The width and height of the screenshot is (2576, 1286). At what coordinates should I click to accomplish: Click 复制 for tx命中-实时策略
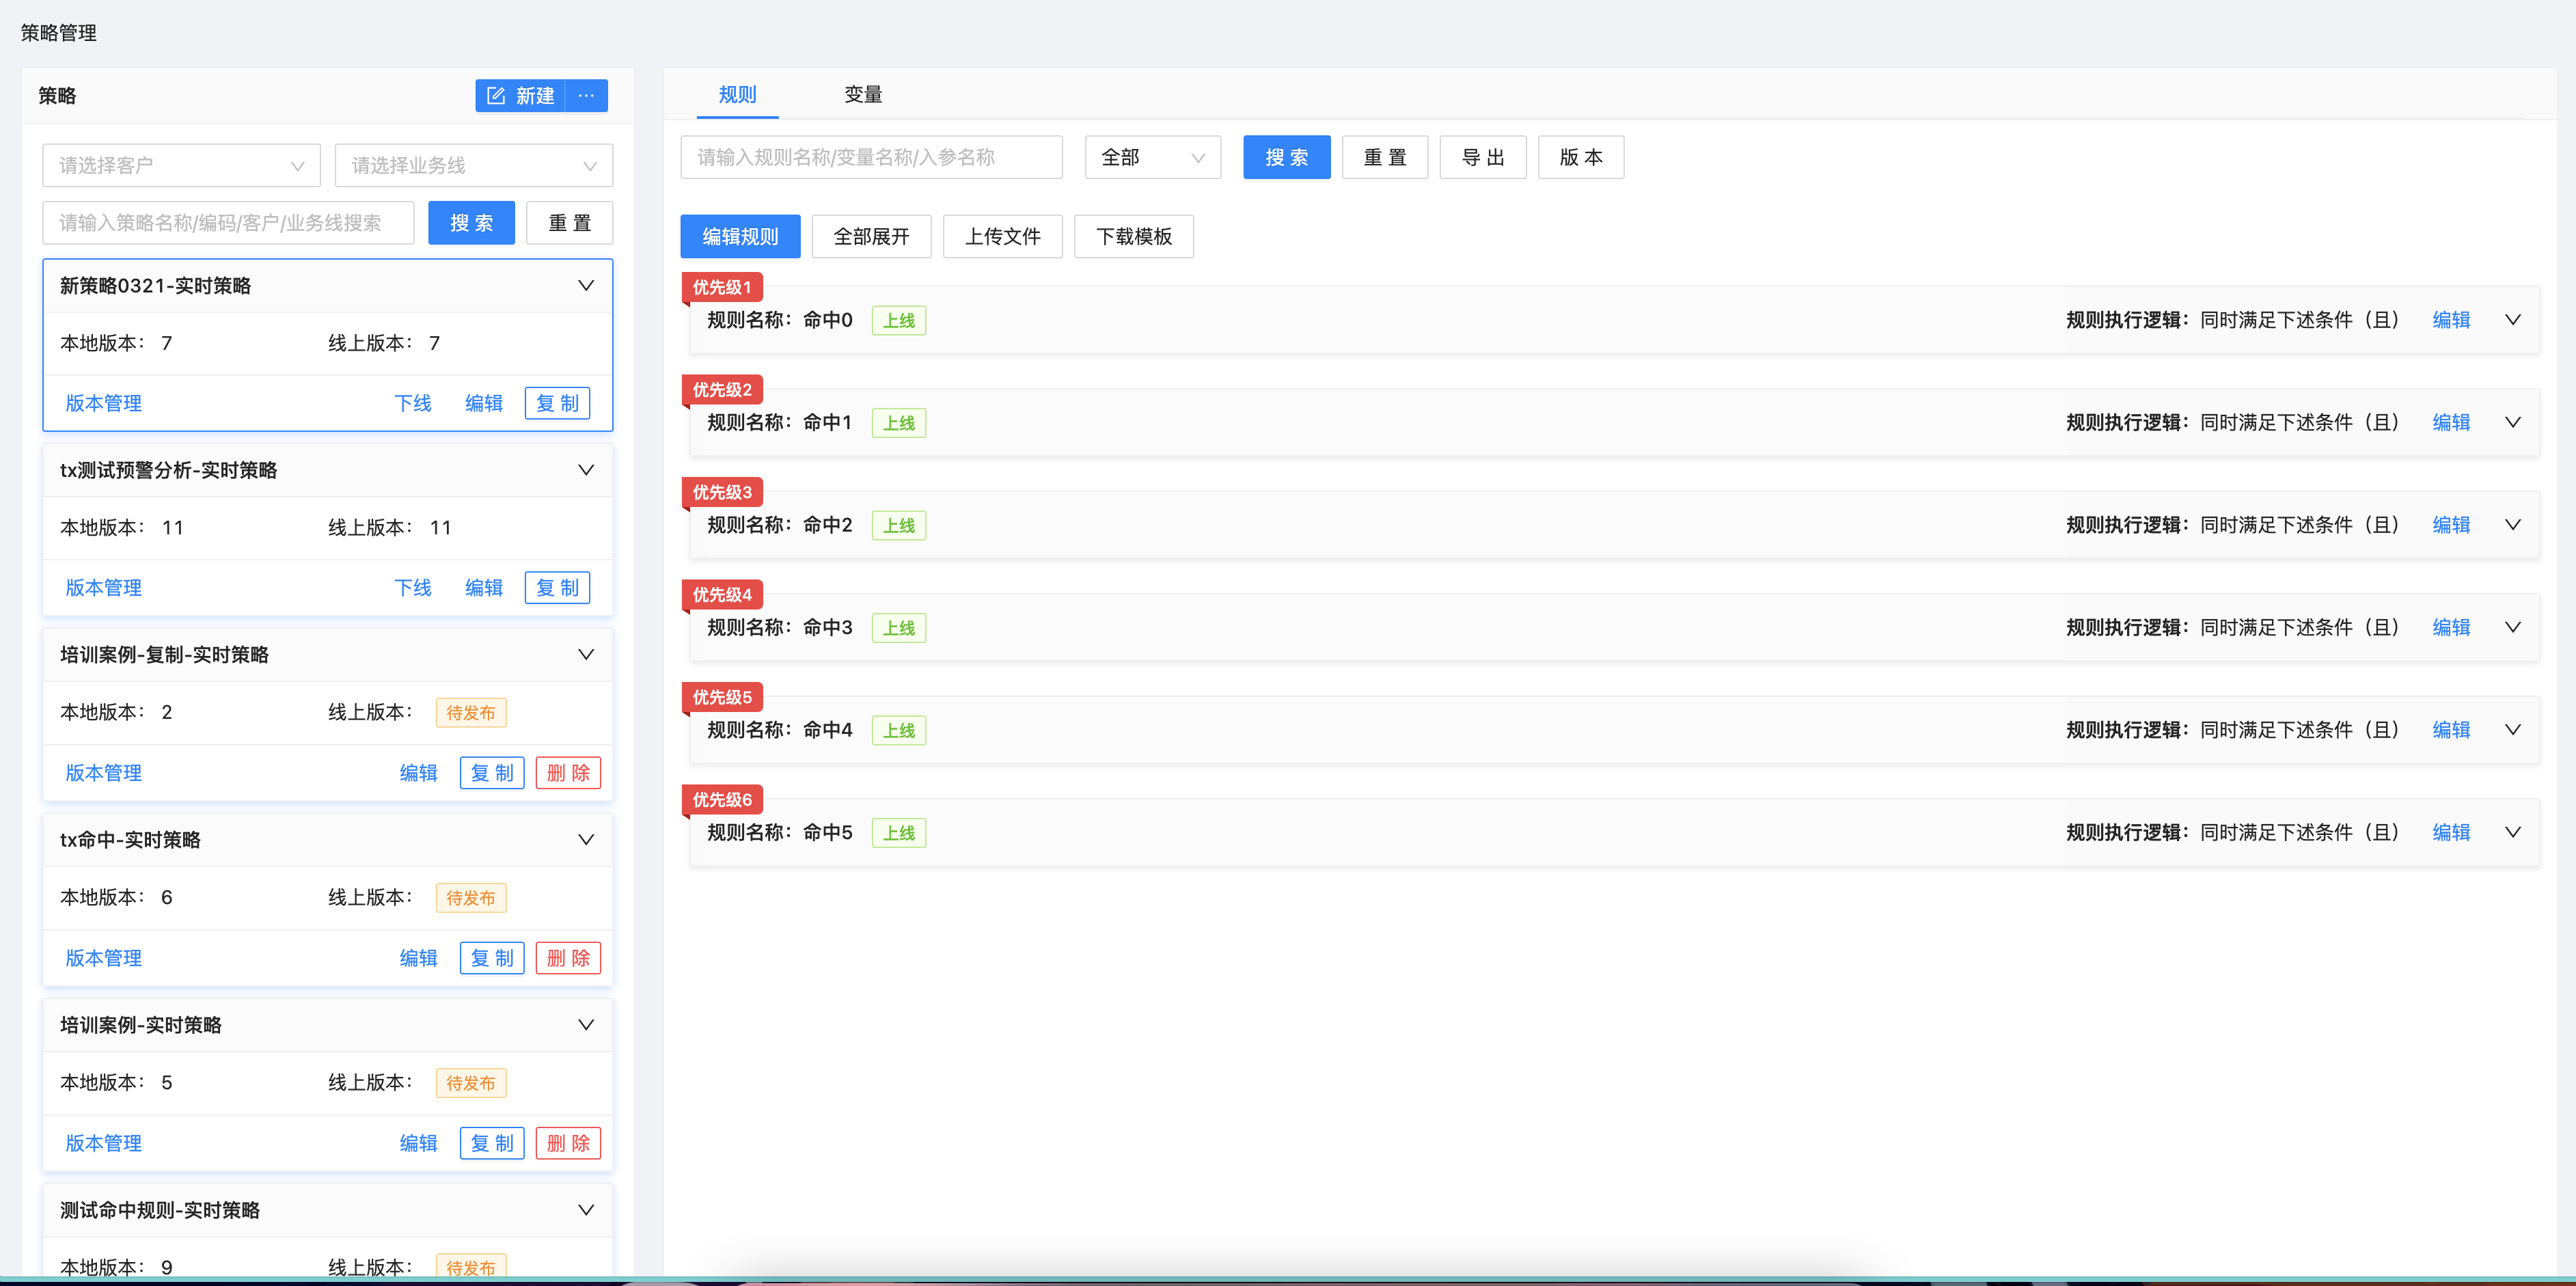point(492,958)
